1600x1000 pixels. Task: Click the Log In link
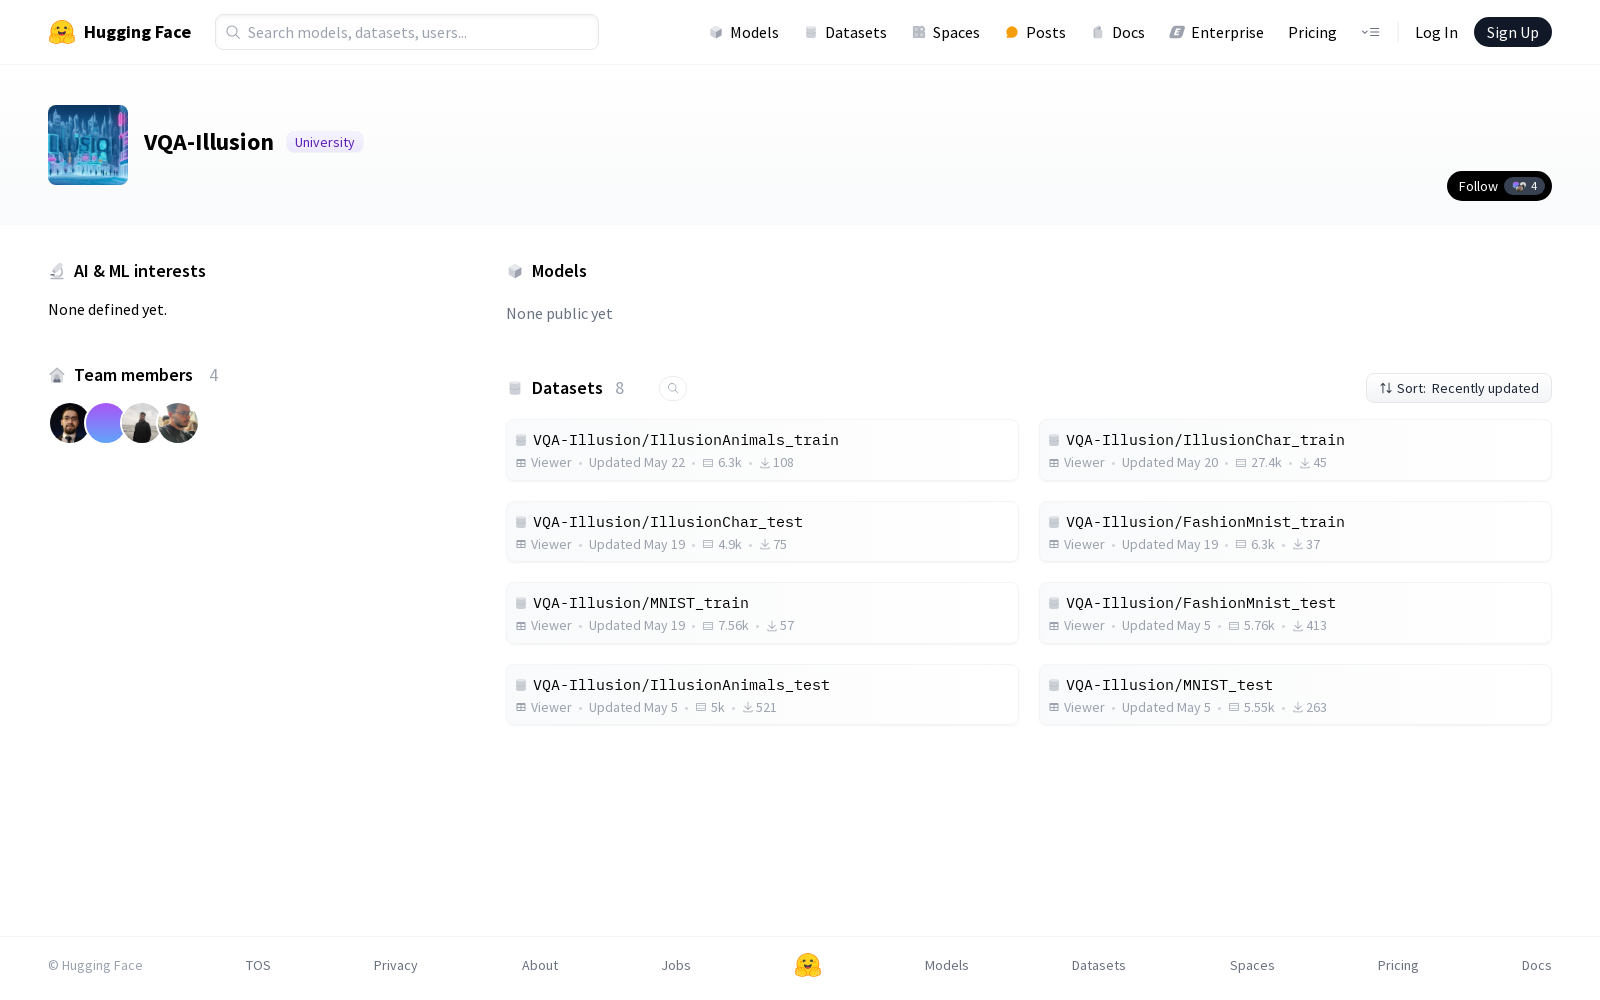click(1436, 32)
